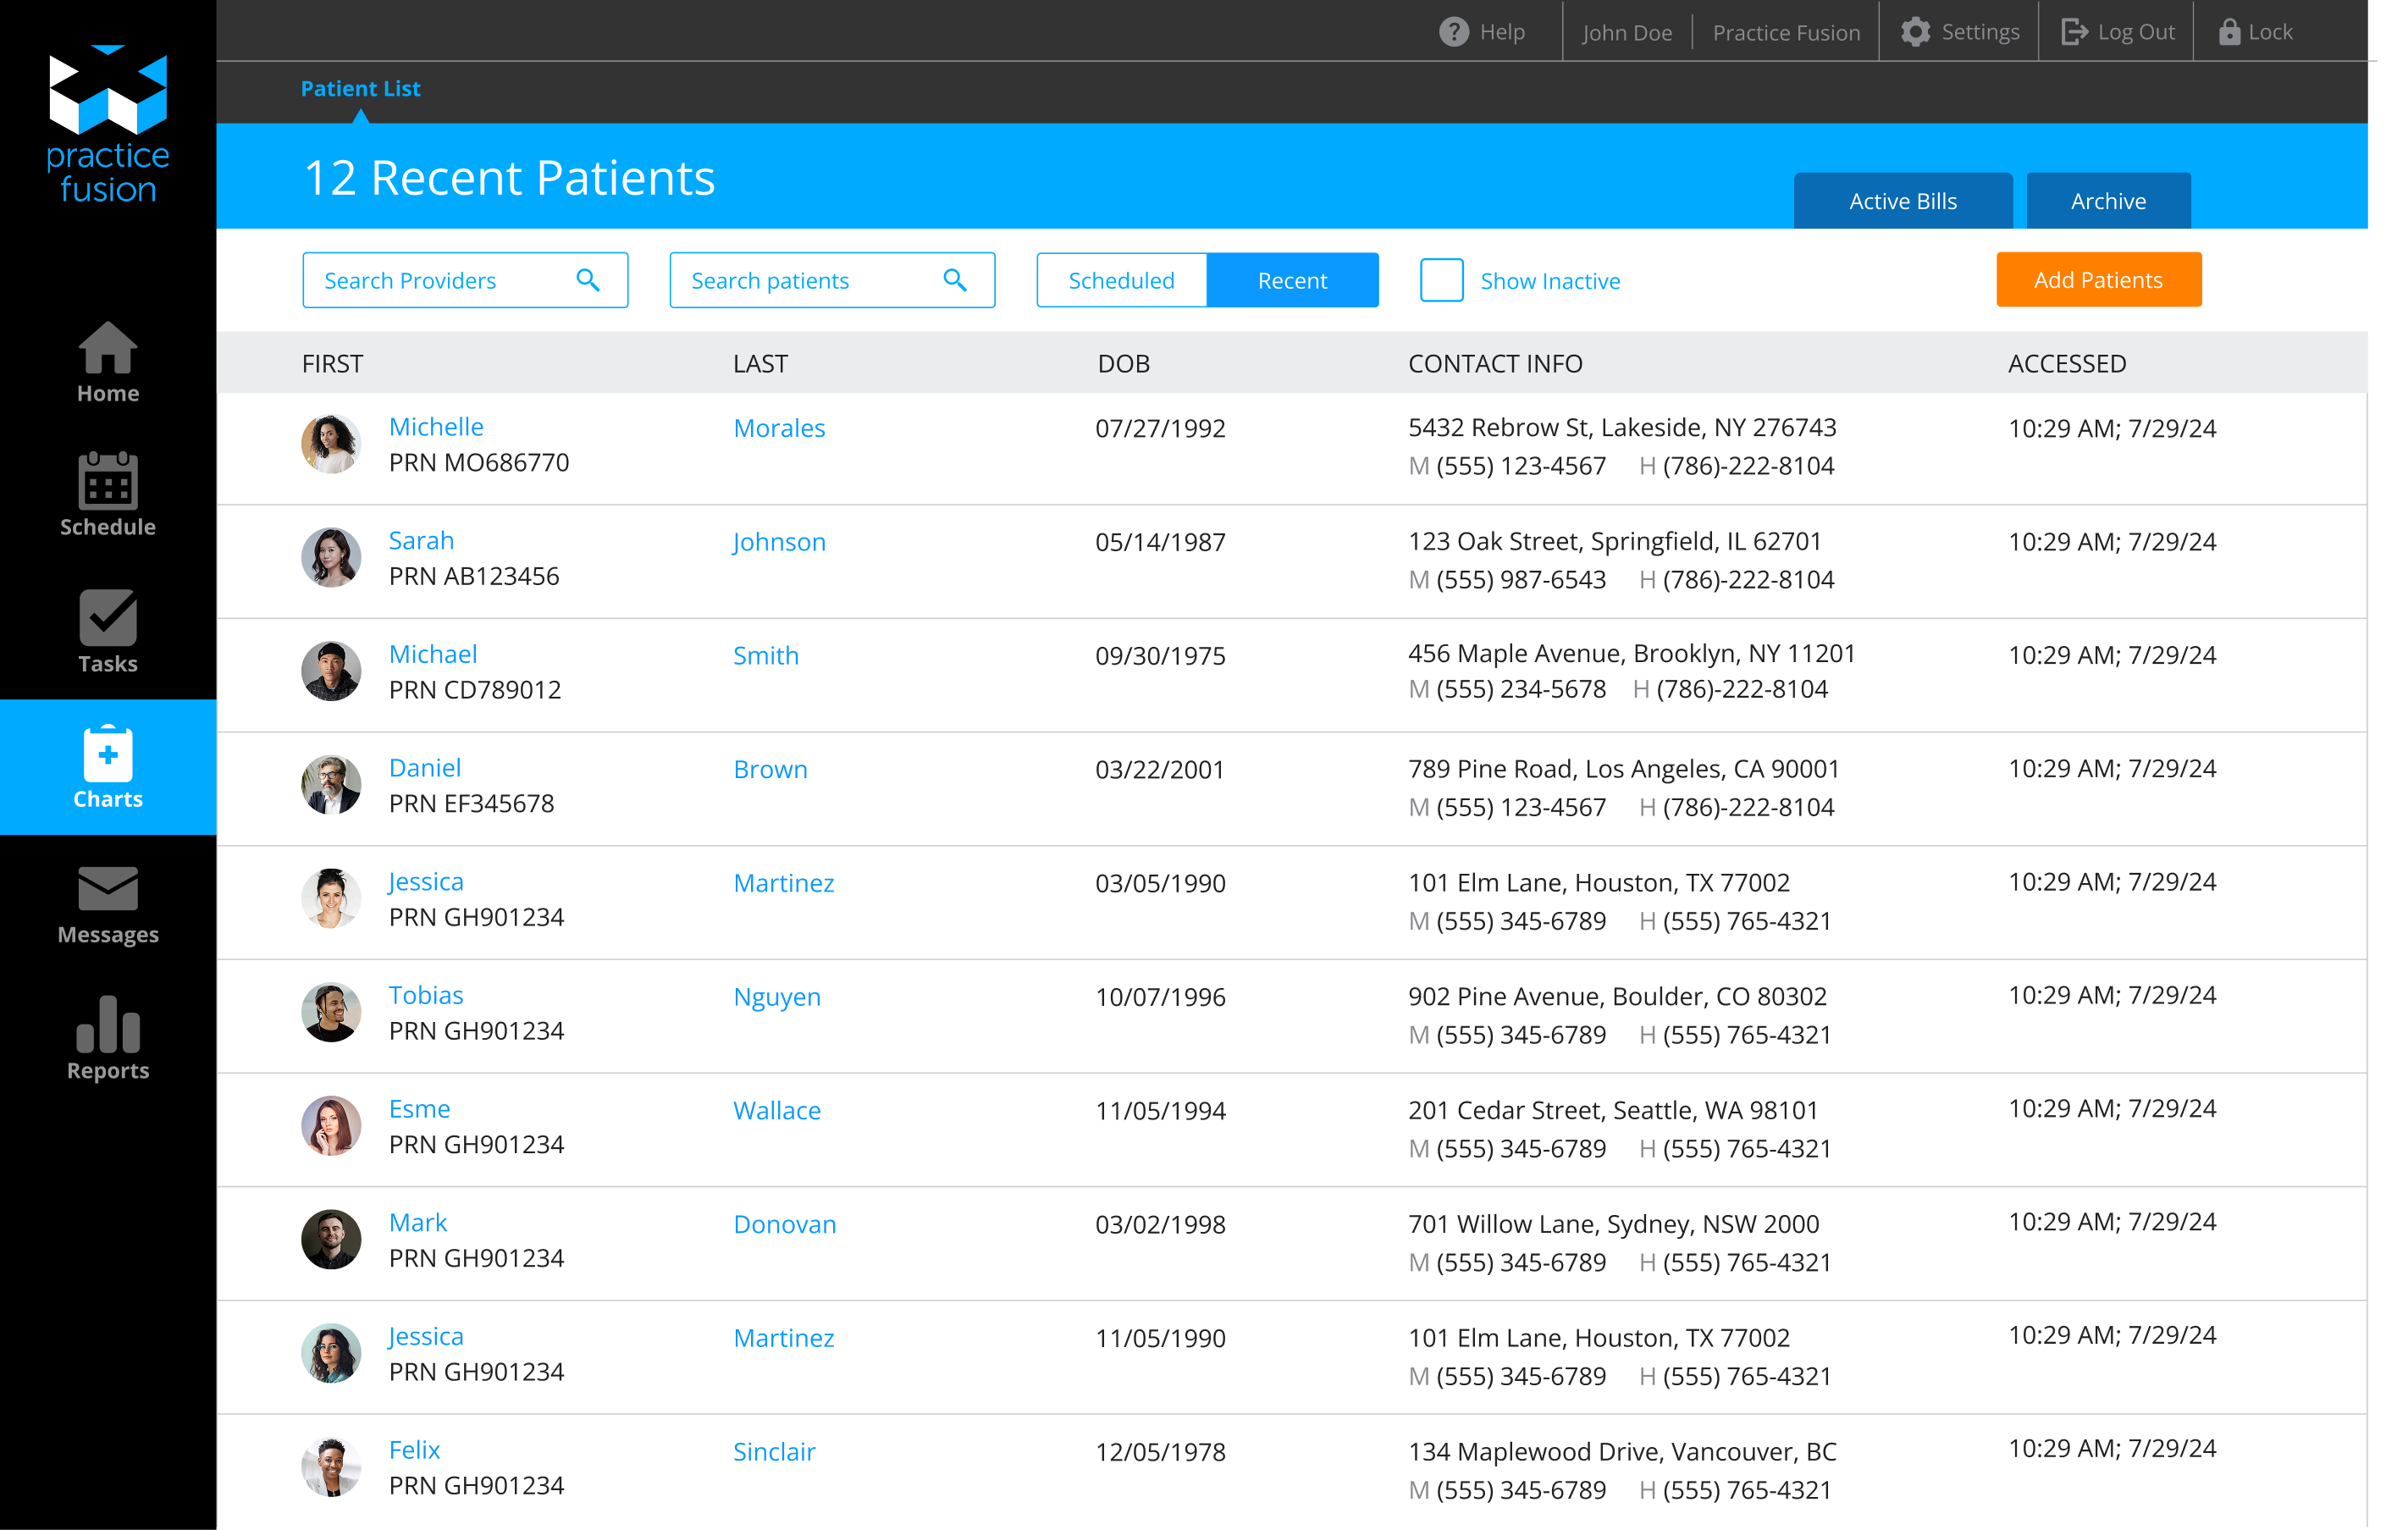This screenshot has height=1530, width=2408.
Task: Open Messages envelope icon
Action: (108, 888)
